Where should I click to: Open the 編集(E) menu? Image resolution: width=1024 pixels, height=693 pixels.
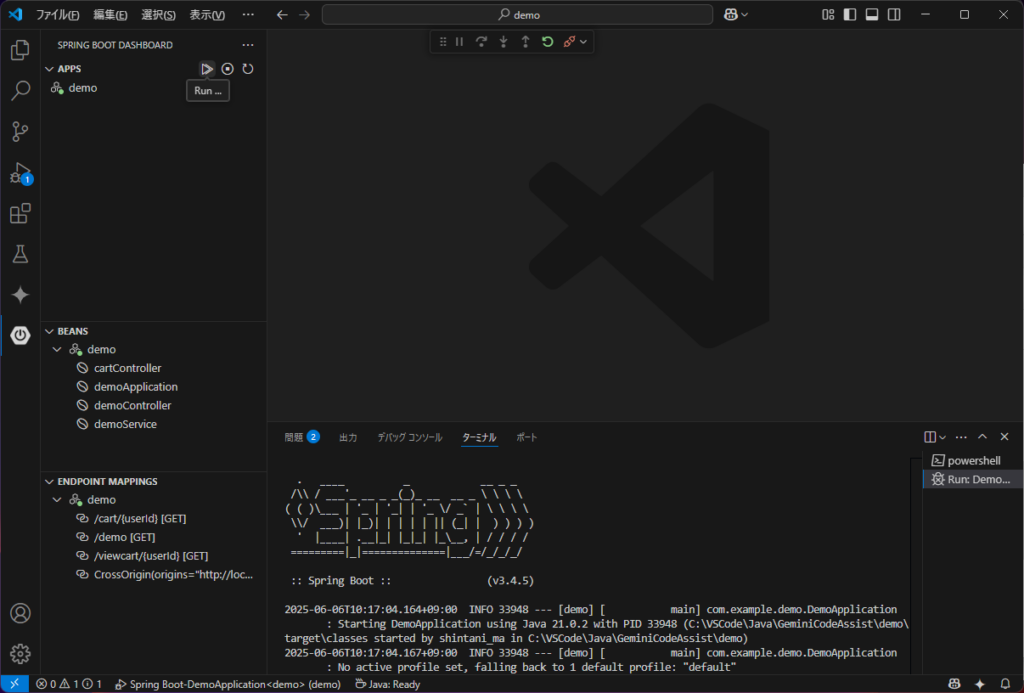[110, 14]
